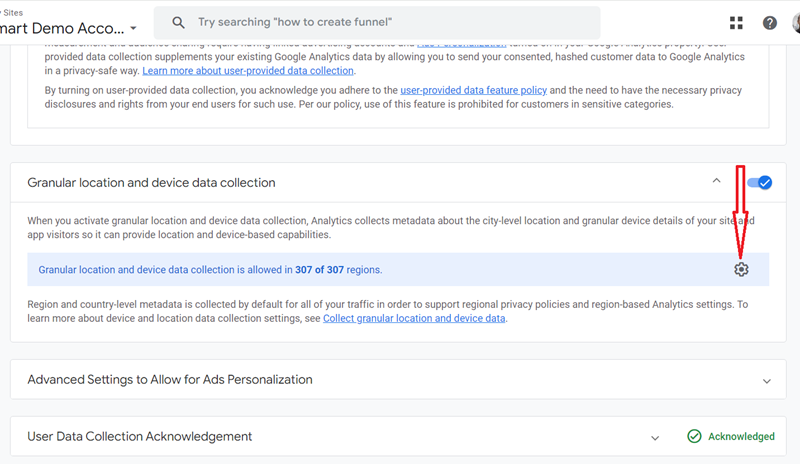Expand Advanced Settings for Ads Personalization

pyautogui.click(x=766, y=381)
